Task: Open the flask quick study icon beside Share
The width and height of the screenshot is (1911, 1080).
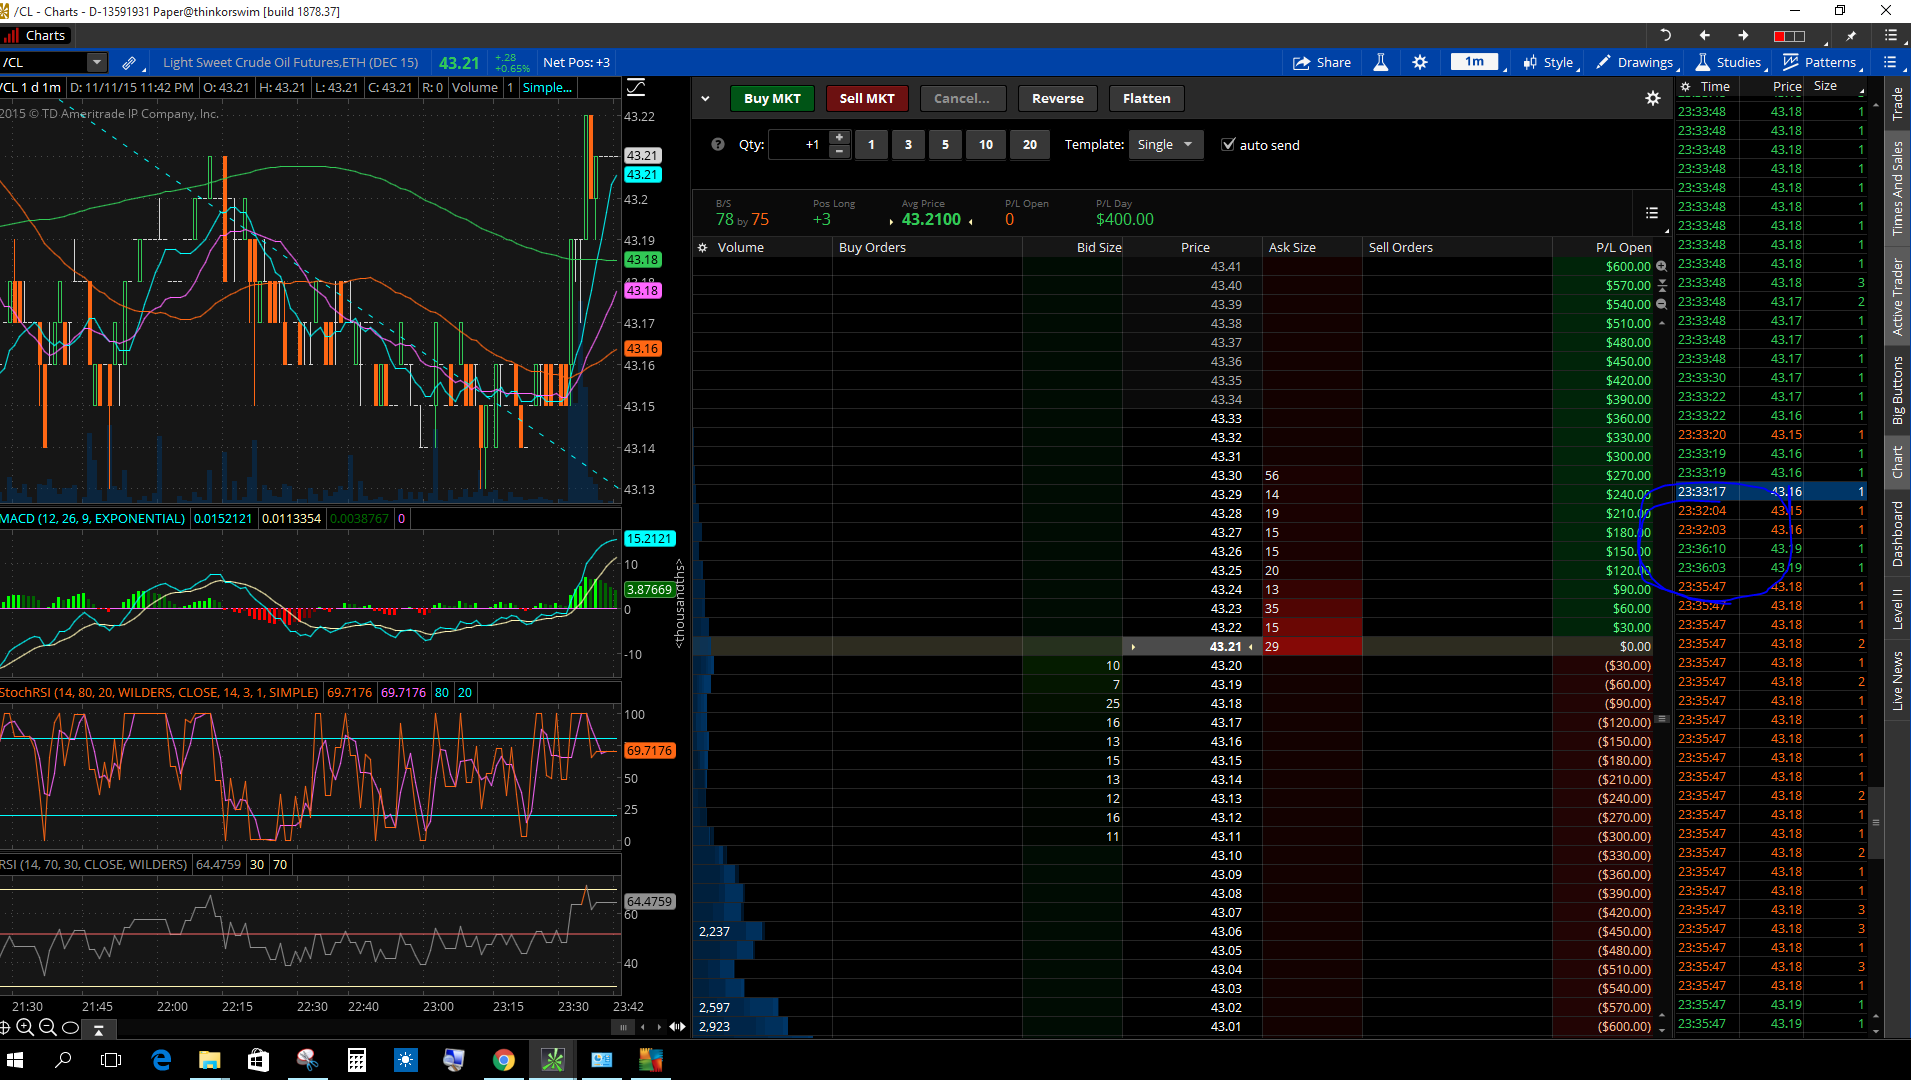Action: (1380, 62)
